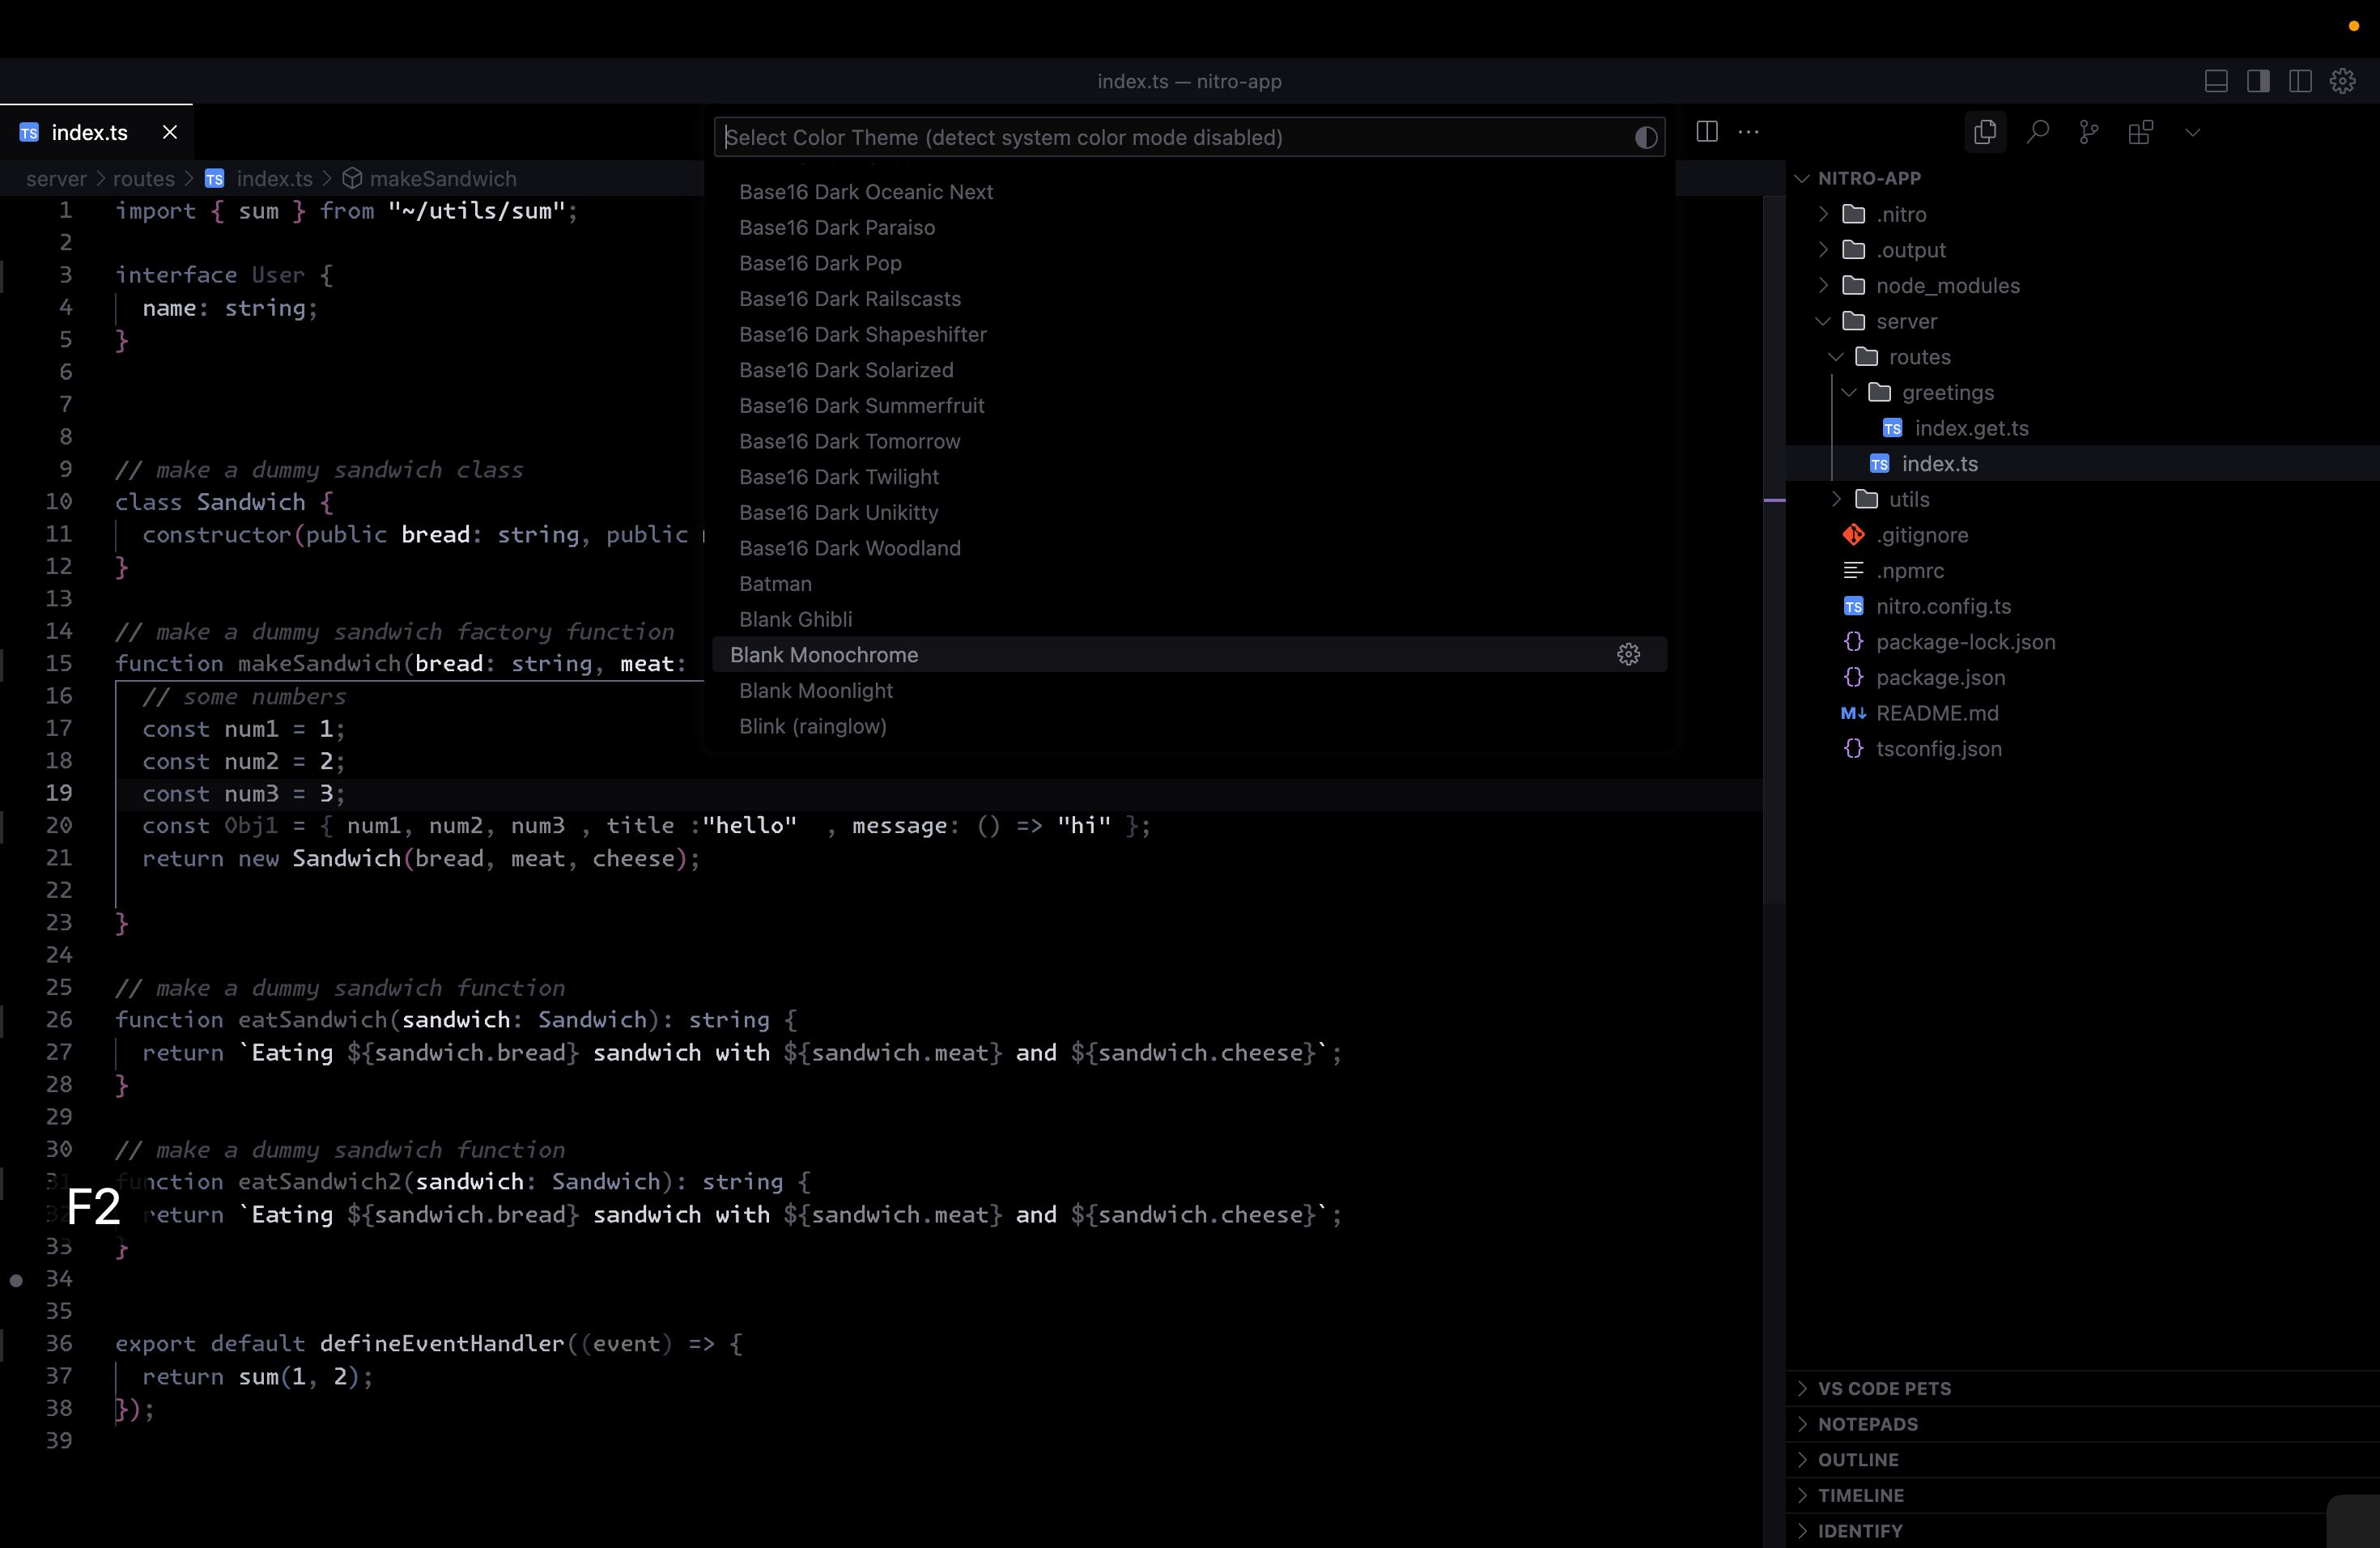The width and height of the screenshot is (2380, 1548).
Task: Click the Split Editor icon
Action: (x=1707, y=131)
